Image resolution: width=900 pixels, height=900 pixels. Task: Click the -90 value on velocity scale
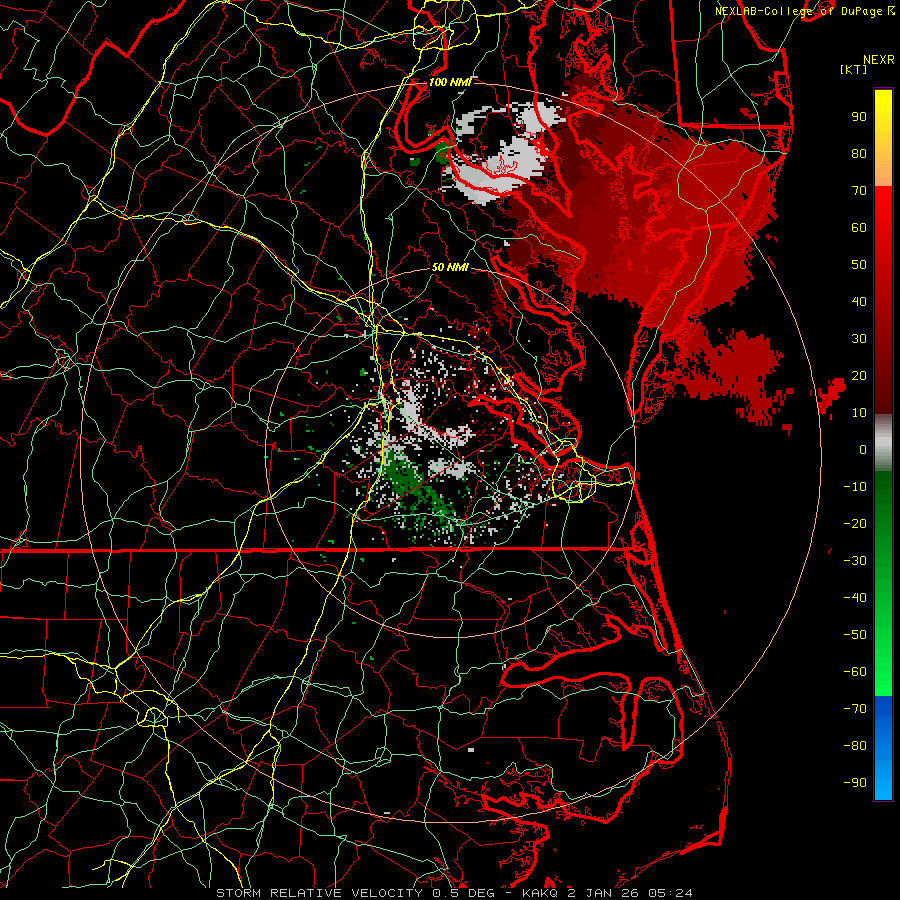[x=855, y=783]
